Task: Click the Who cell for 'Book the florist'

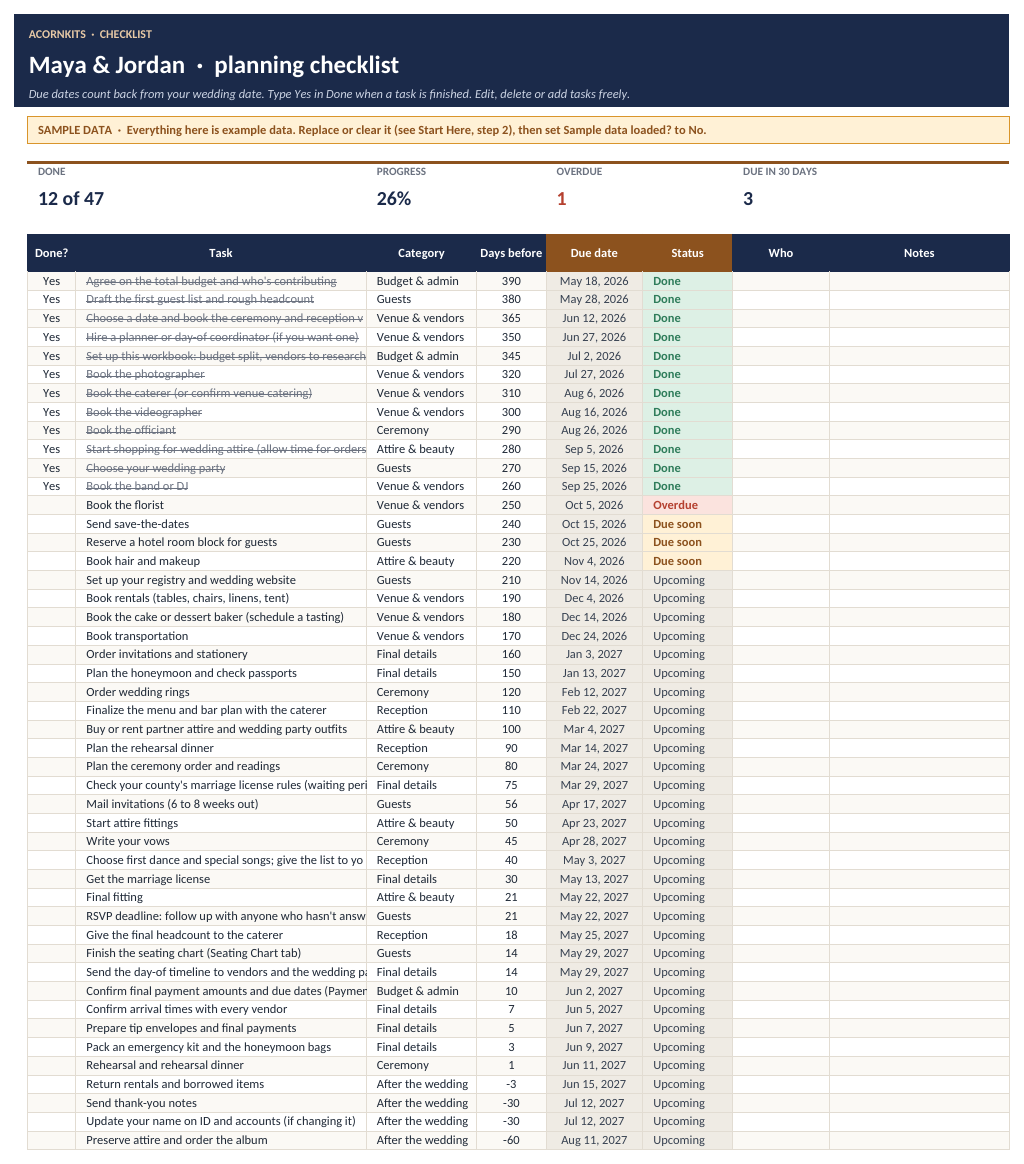Action: pyautogui.click(x=780, y=505)
